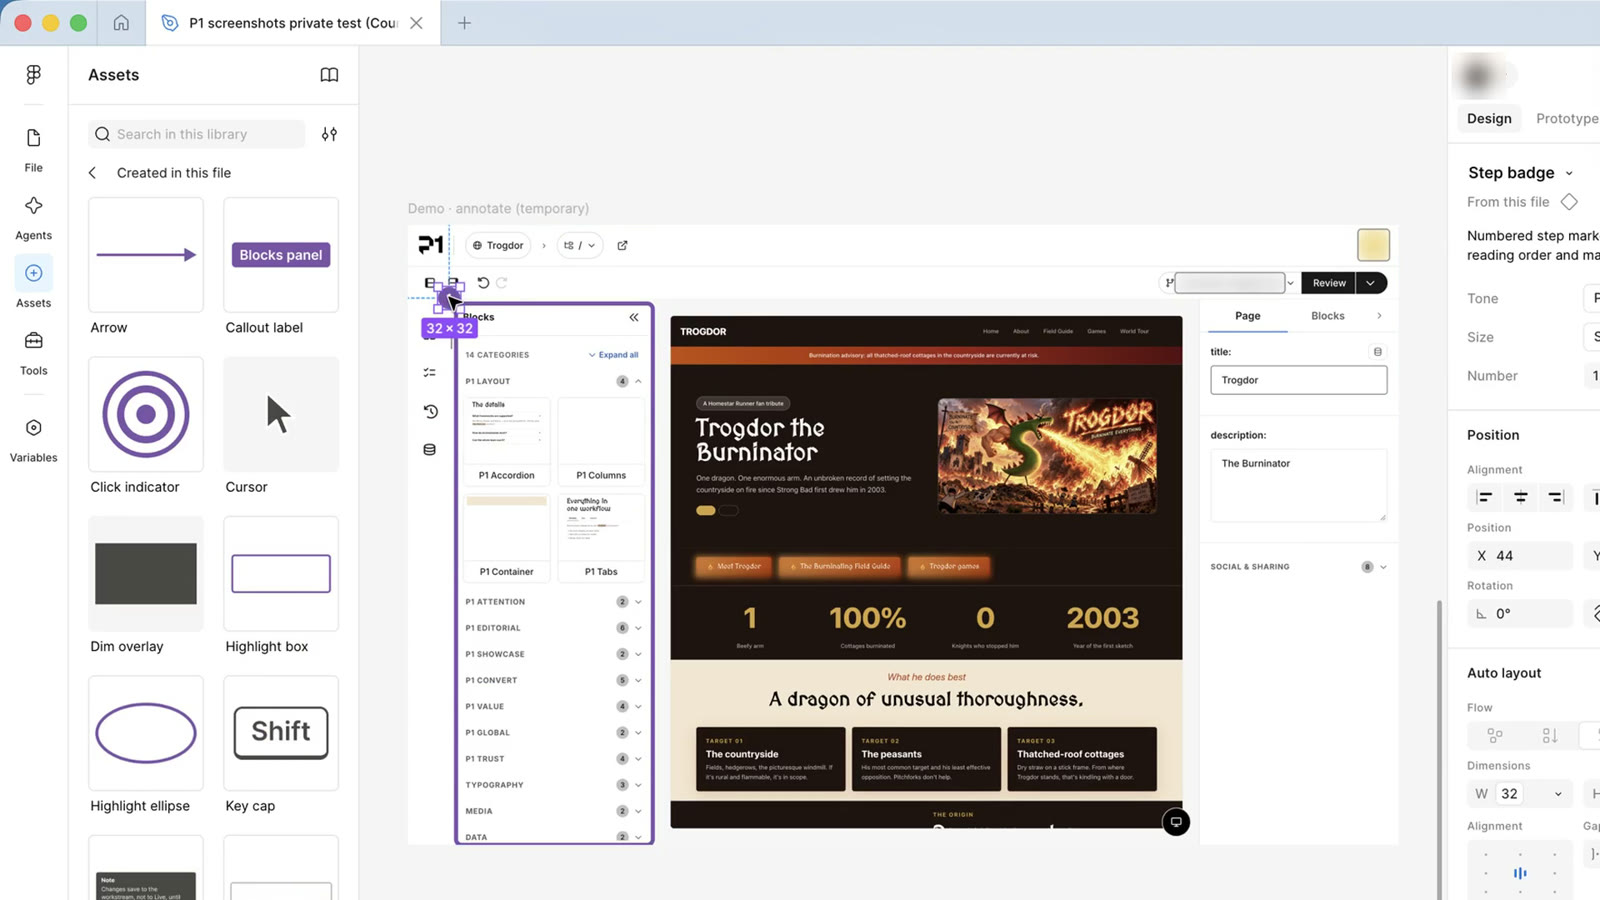The height and width of the screenshot is (900, 1600).
Task: Open the Step badge component dropdown chevron
Action: pos(1569,173)
